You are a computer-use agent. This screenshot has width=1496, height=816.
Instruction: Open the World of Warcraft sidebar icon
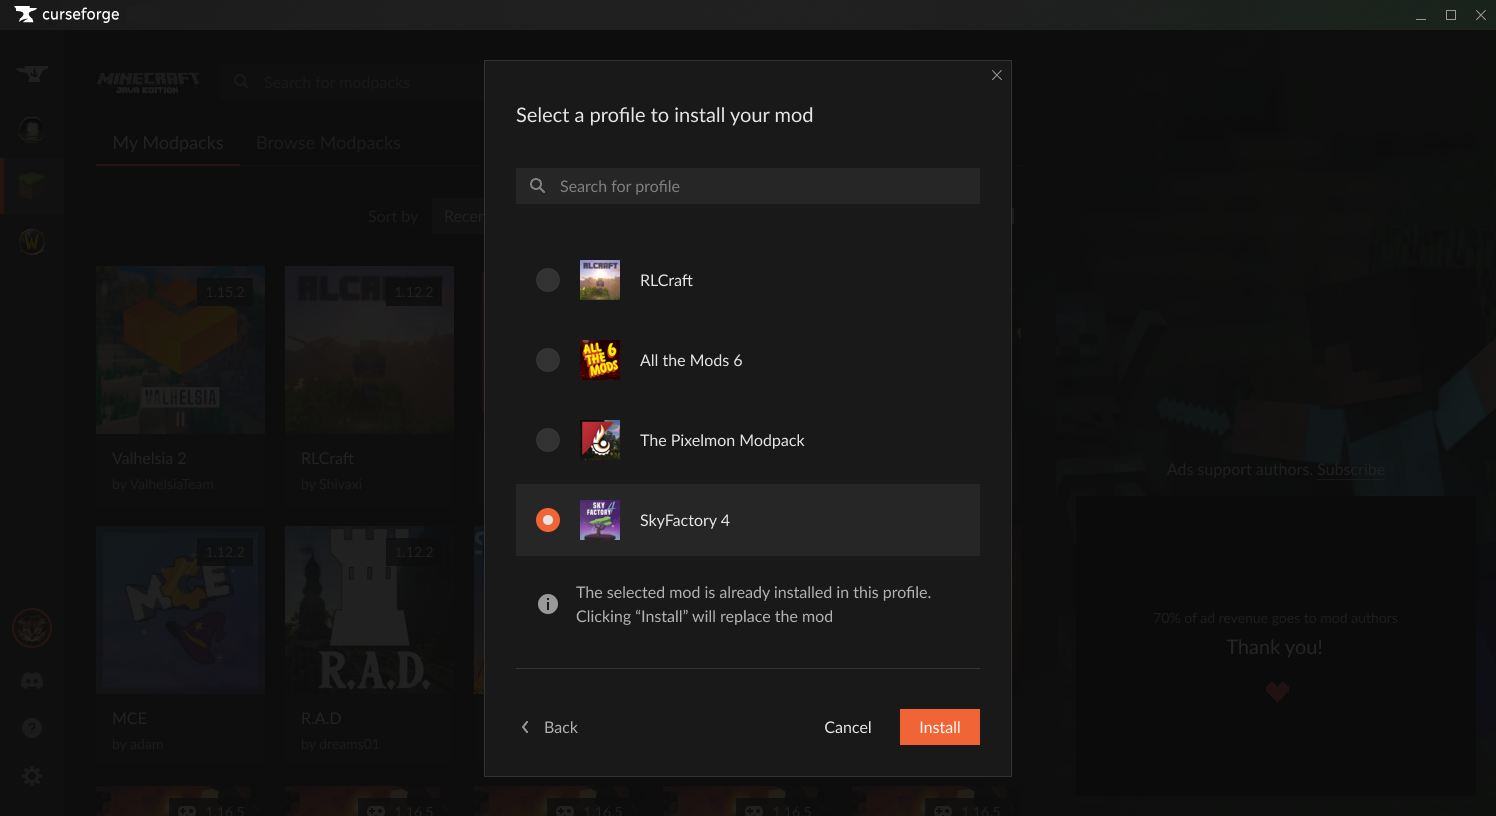click(x=32, y=242)
